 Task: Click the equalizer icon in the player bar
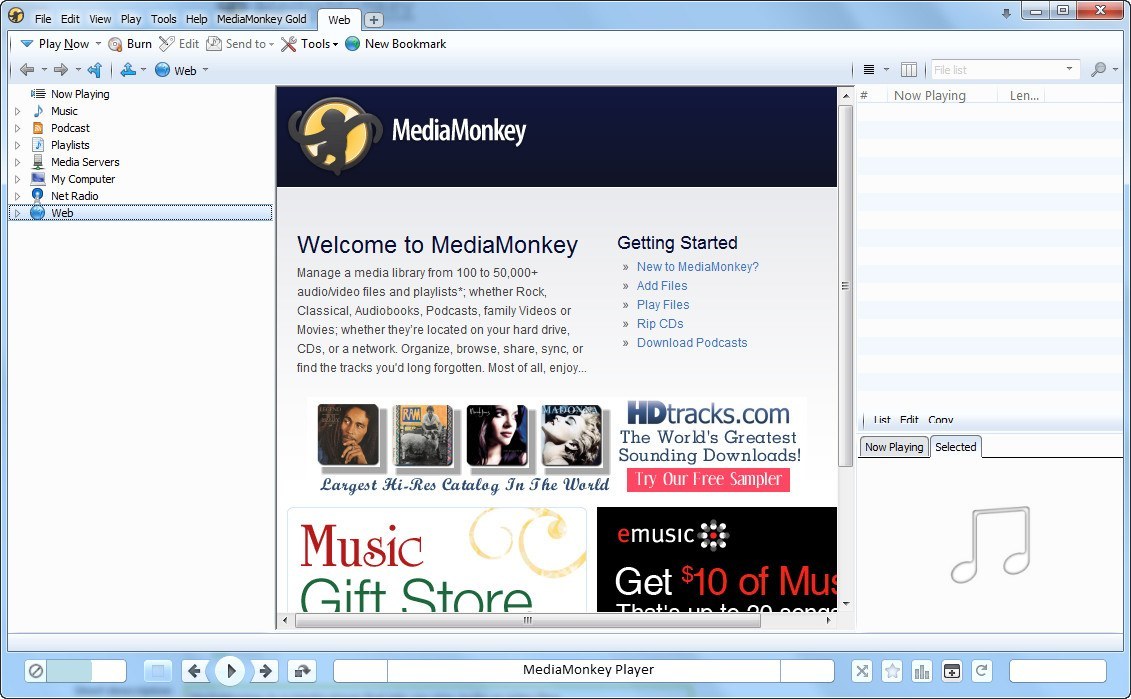[921, 670]
